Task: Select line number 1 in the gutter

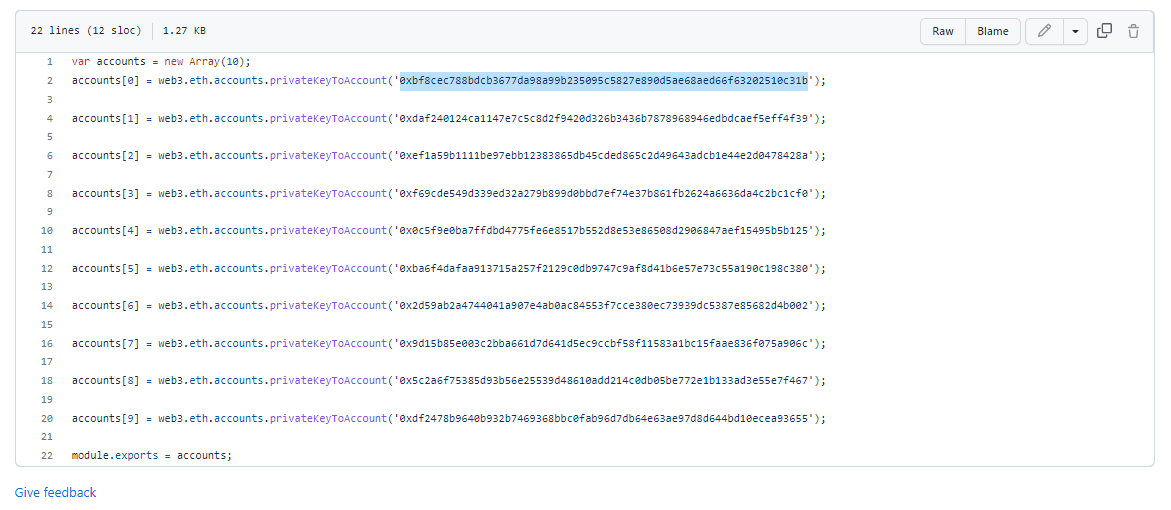Action: [49, 62]
